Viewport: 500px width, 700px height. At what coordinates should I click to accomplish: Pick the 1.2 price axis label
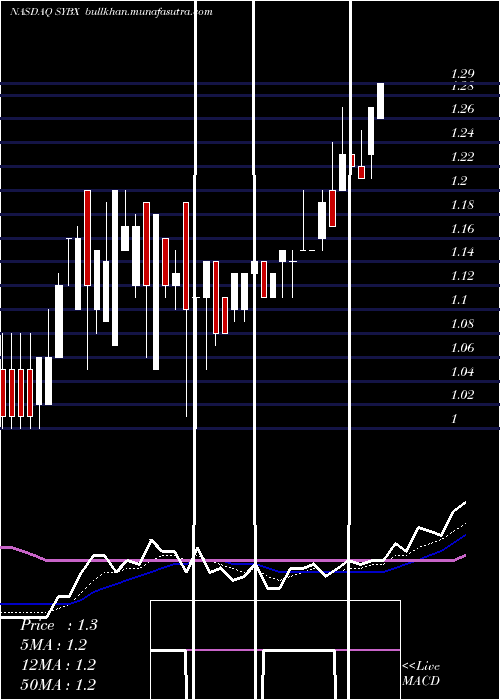click(x=459, y=181)
